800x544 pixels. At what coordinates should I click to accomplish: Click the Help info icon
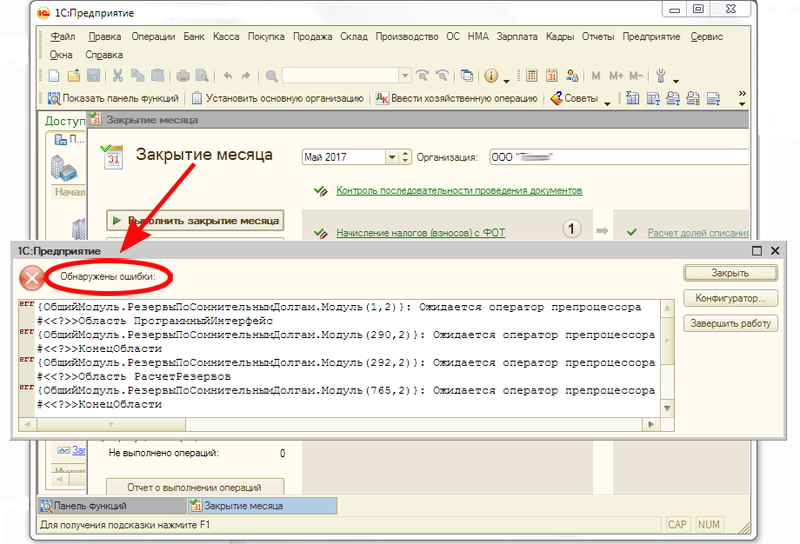point(491,76)
